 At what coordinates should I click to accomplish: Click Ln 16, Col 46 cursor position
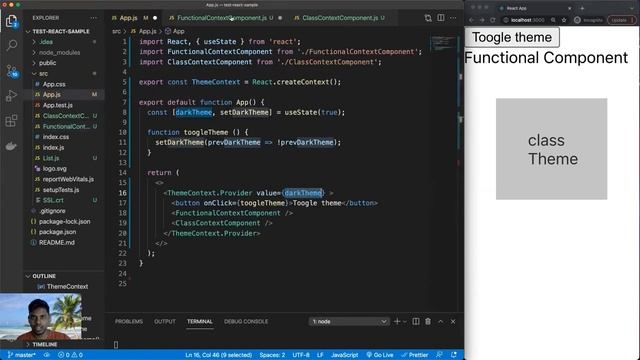point(218,355)
